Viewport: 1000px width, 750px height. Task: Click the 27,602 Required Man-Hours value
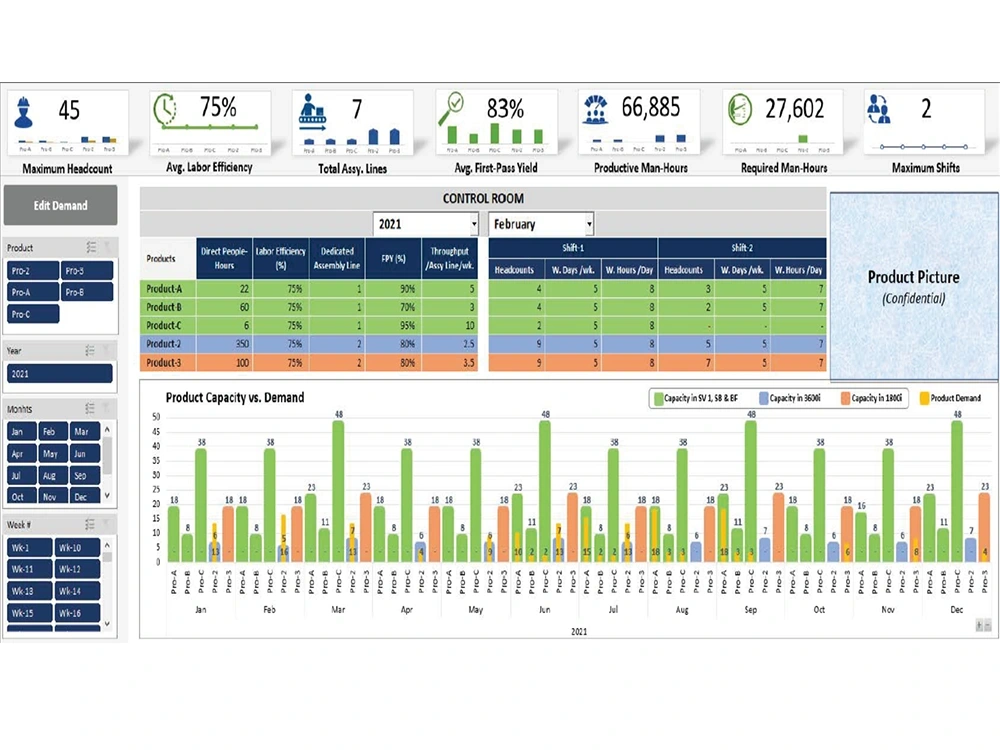click(x=794, y=108)
